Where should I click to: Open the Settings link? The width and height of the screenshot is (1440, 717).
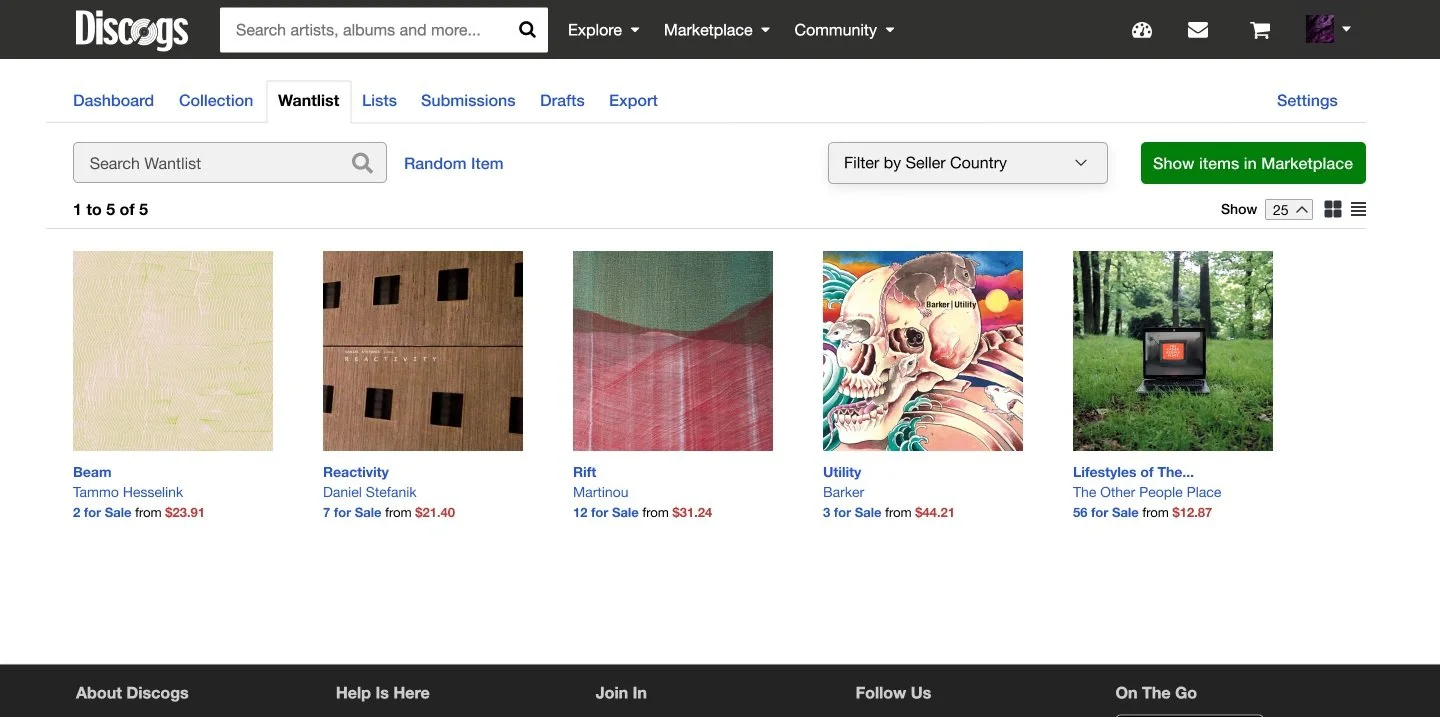(1307, 100)
